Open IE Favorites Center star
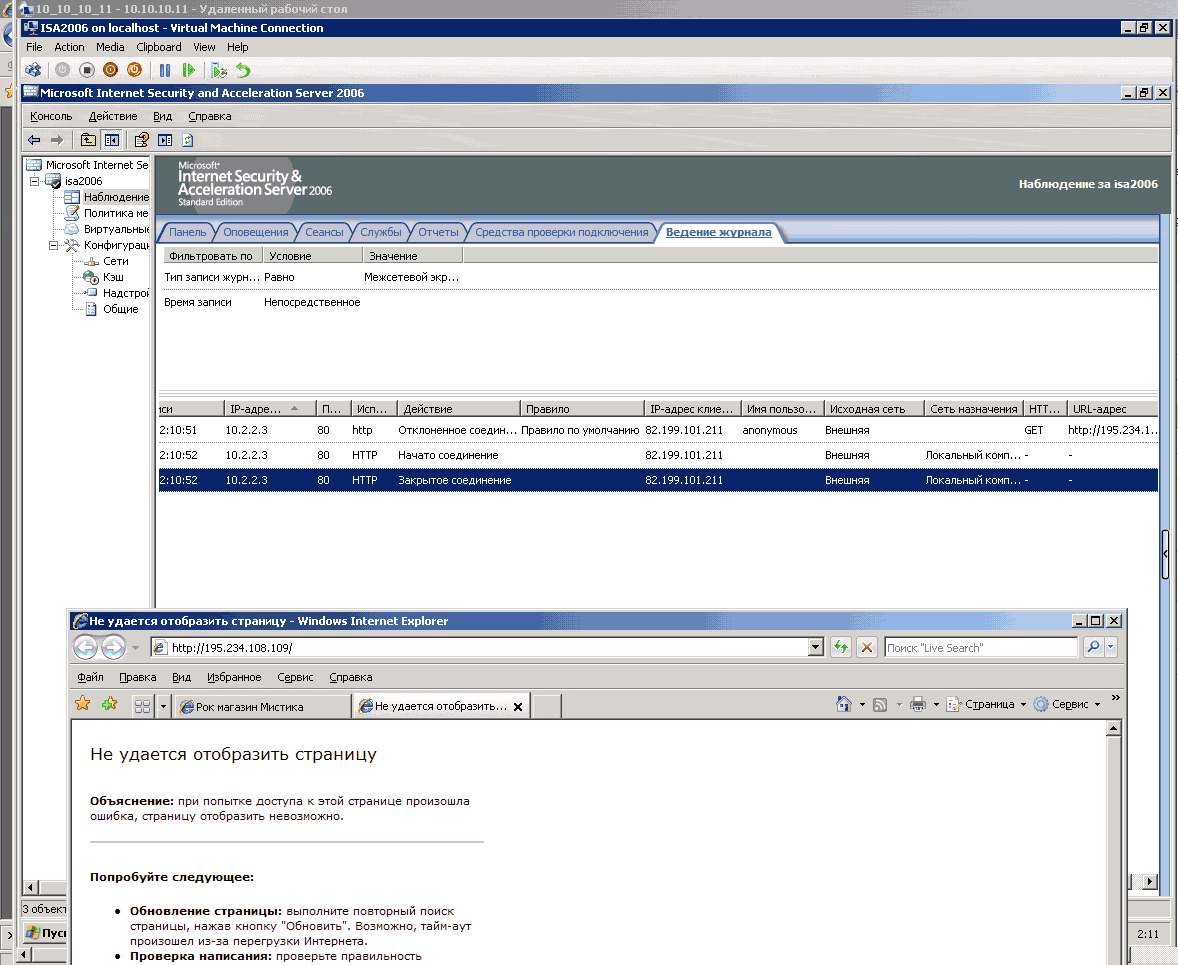 [83, 703]
